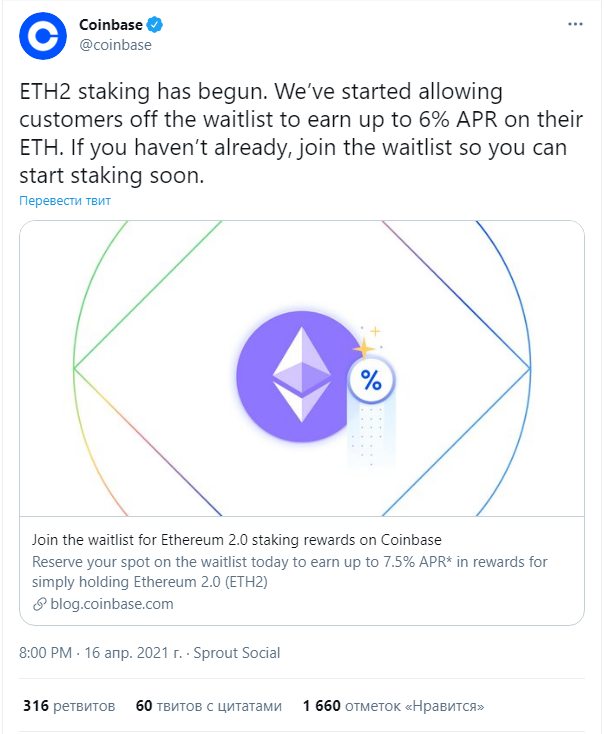The height and width of the screenshot is (734, 605).
Task: Click the purple Ethereum logo circle
Action: 301,375
